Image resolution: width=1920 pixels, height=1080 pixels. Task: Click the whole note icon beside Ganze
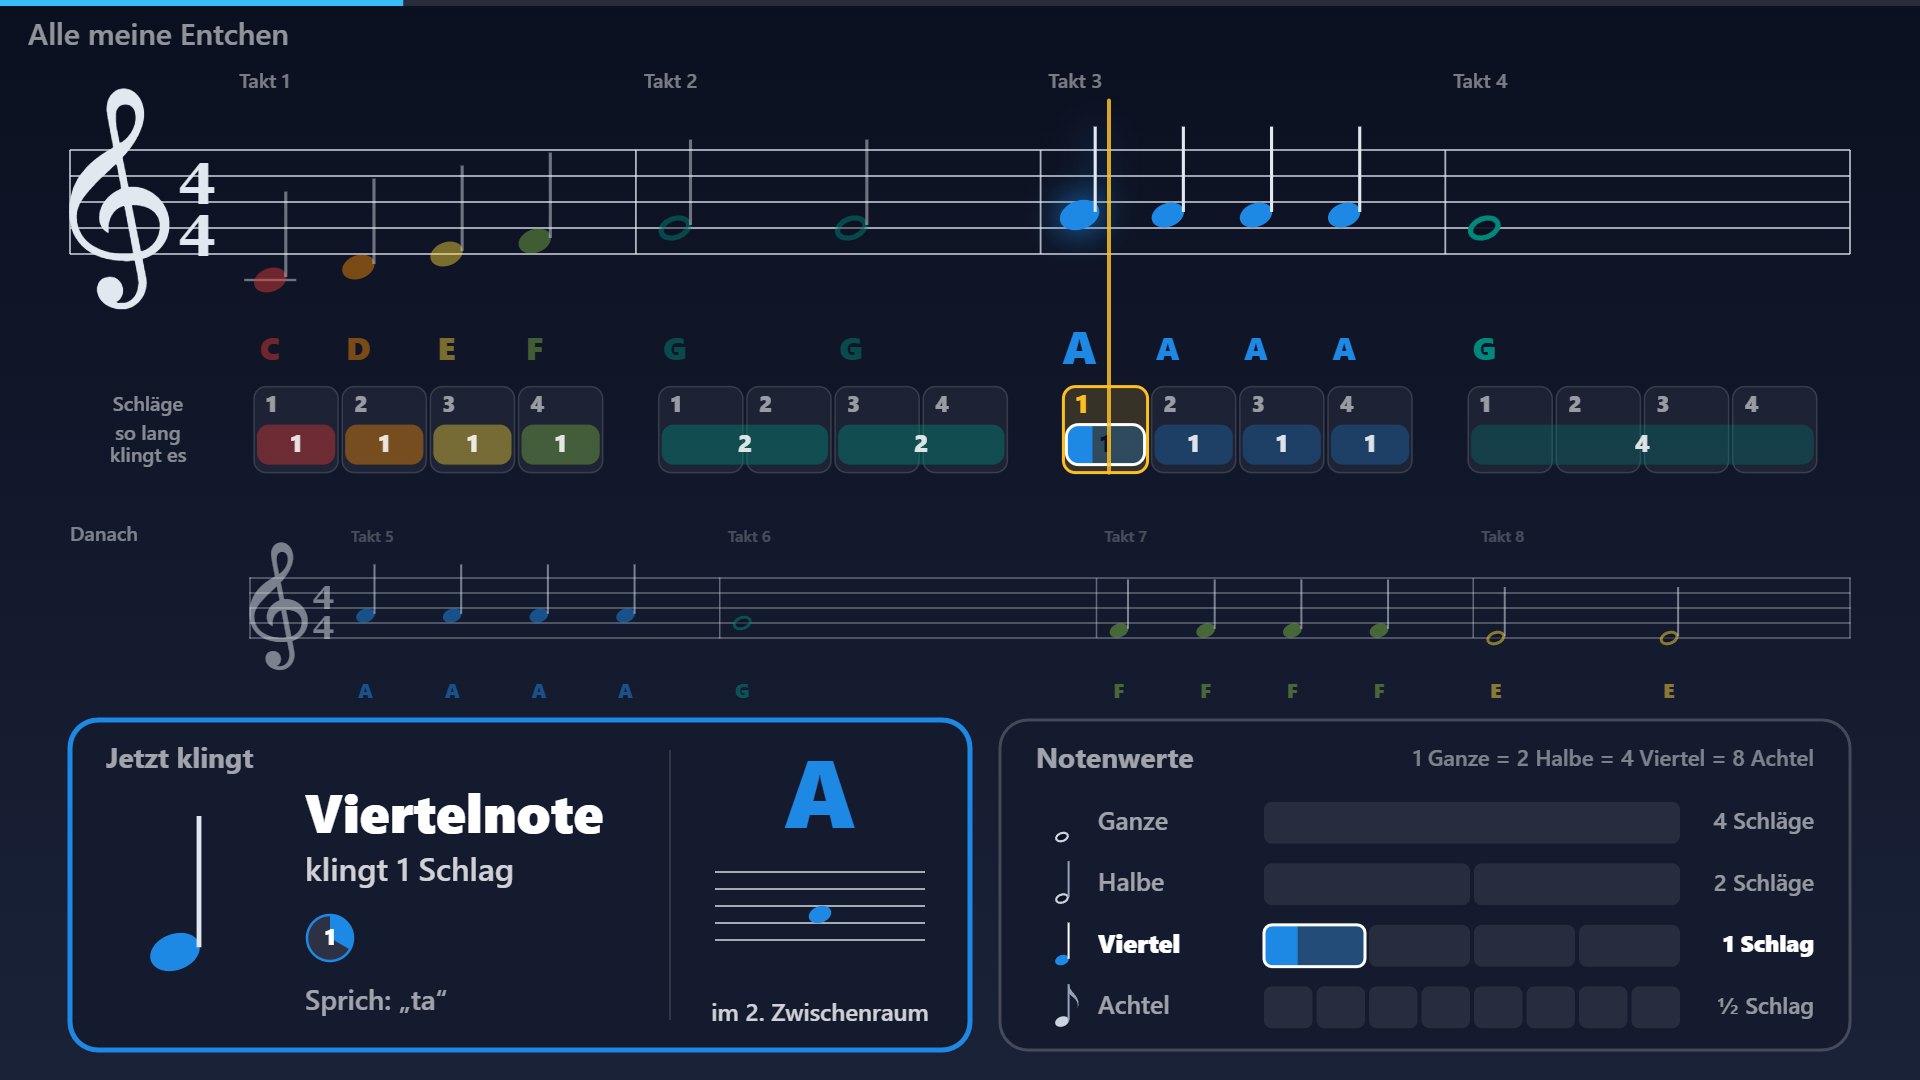tap(1062, 836)
